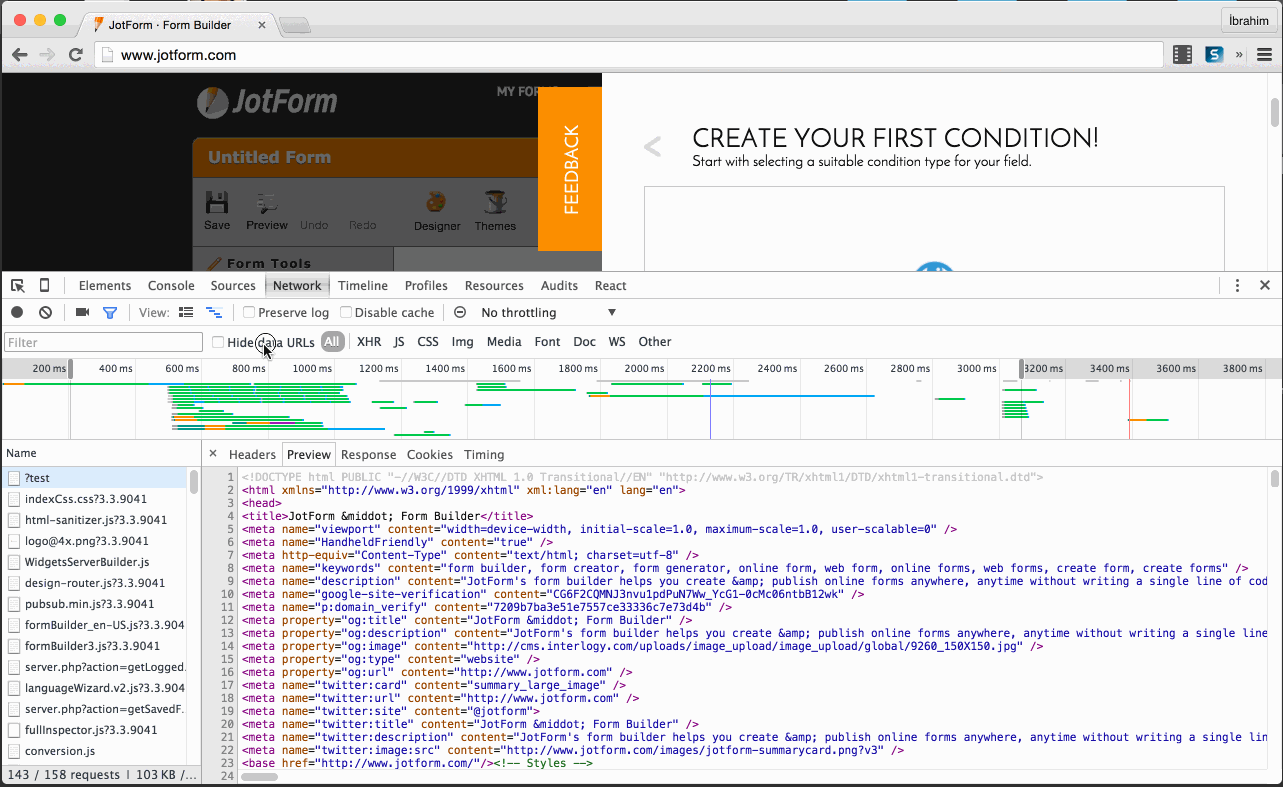Enable the Preserve log checkbox
The image size is (1283, 787).
(249, 313)
